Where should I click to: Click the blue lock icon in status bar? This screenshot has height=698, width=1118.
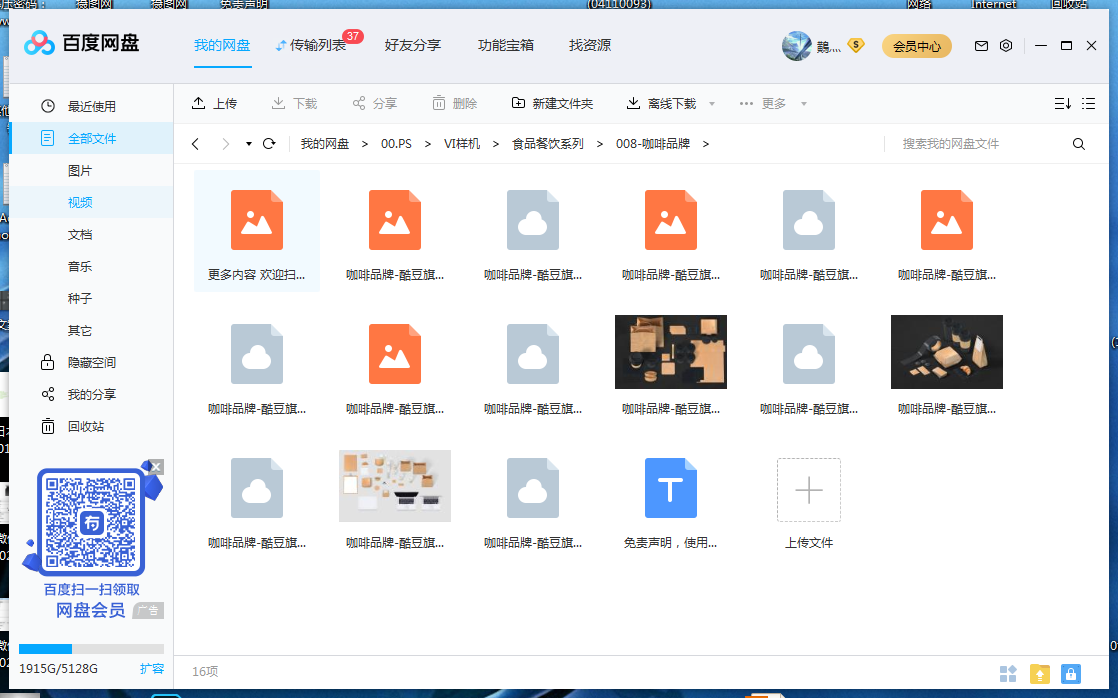click(1071, 674)
